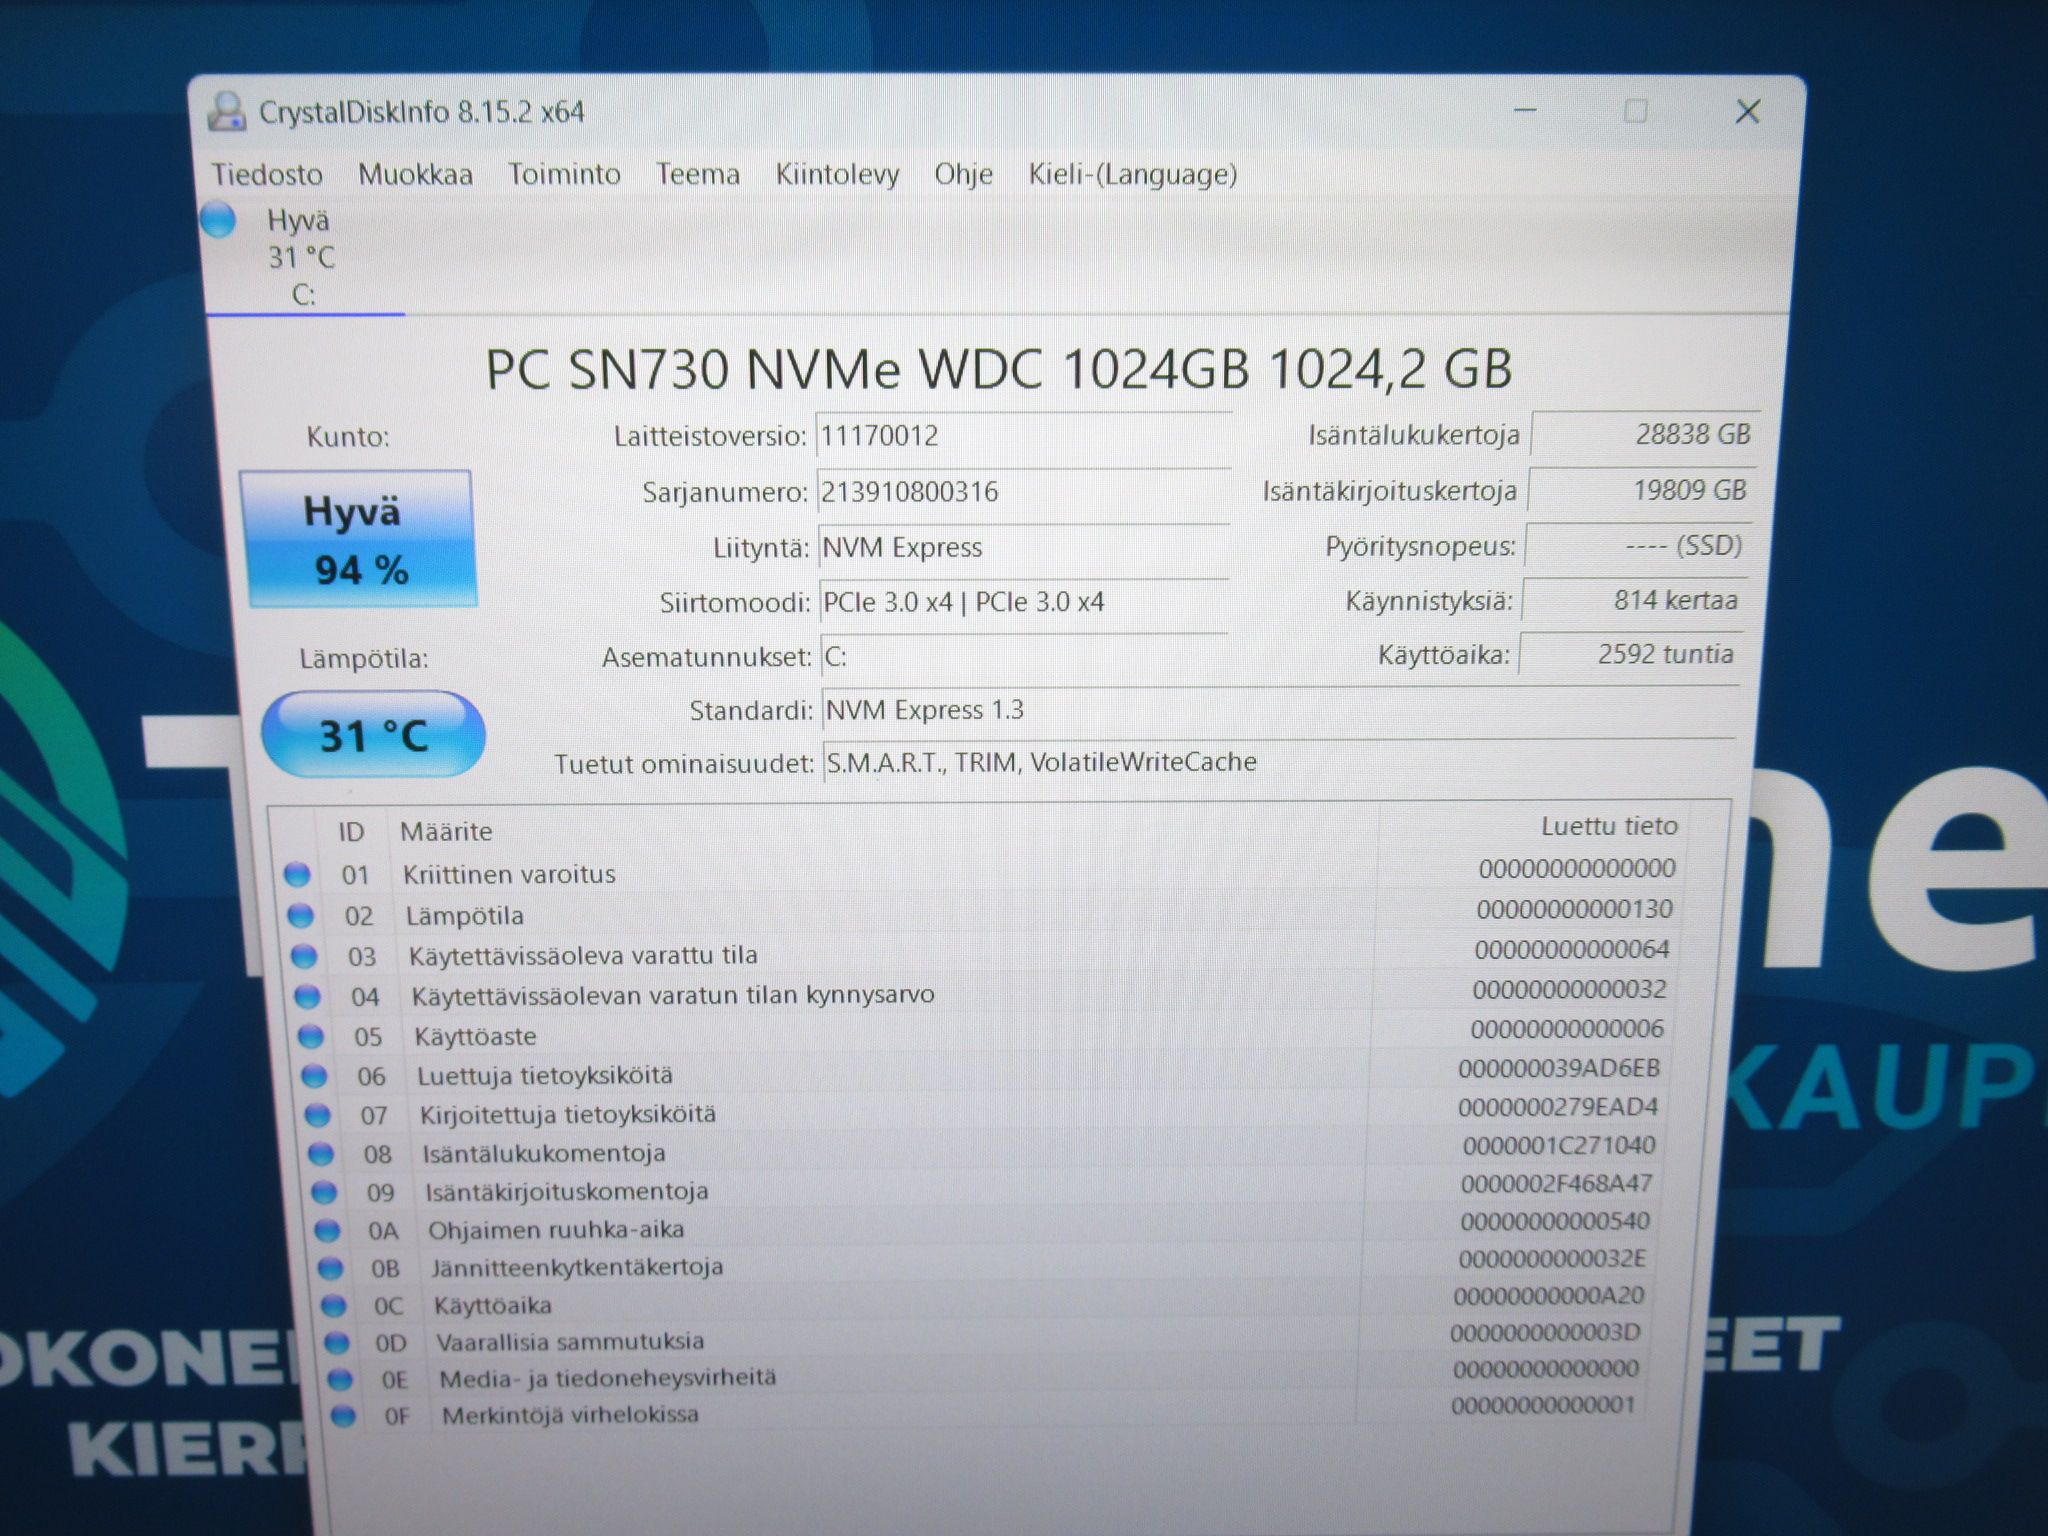The image size is (2048, 1536).
Task: Click the Hyvä 94 % health status button
Action: [x=359, y=539]
